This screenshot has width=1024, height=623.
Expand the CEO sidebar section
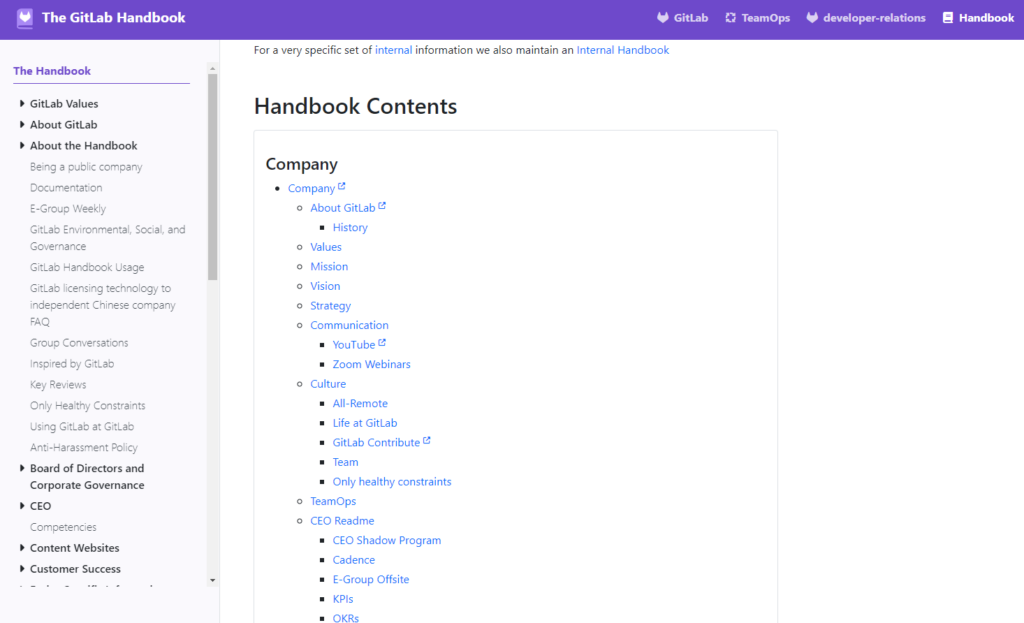(x=22, y=505)
